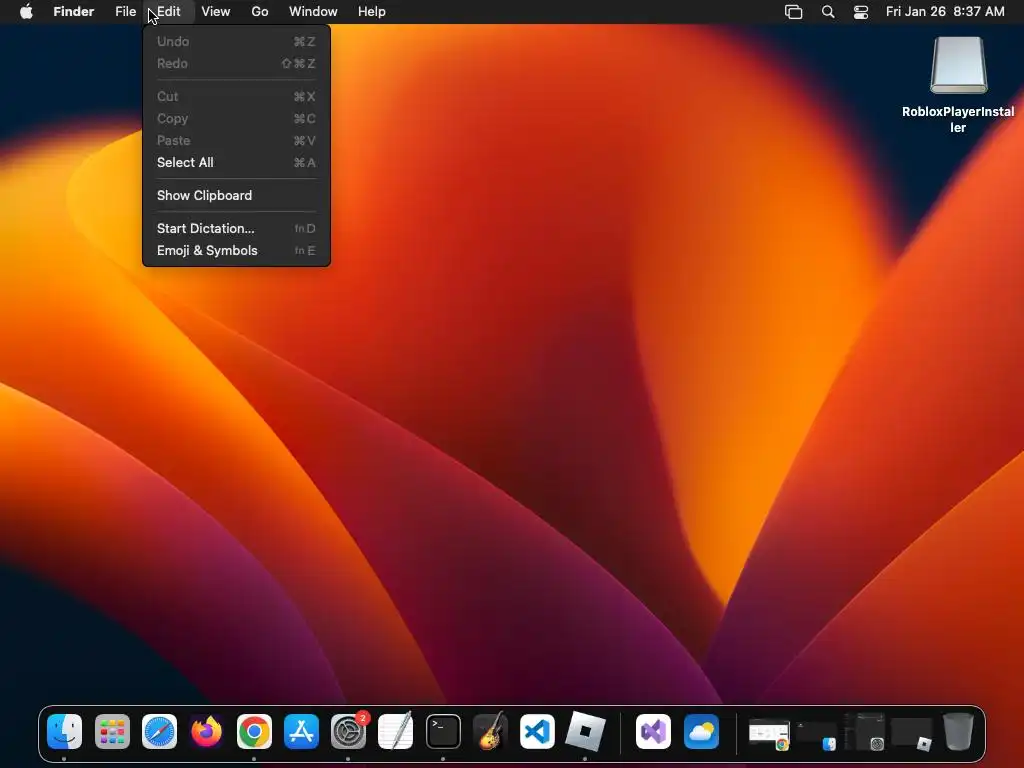1024x768 pixels.
Task: Click the Stage Manager menu bar icon
Action: pos(793,12)
